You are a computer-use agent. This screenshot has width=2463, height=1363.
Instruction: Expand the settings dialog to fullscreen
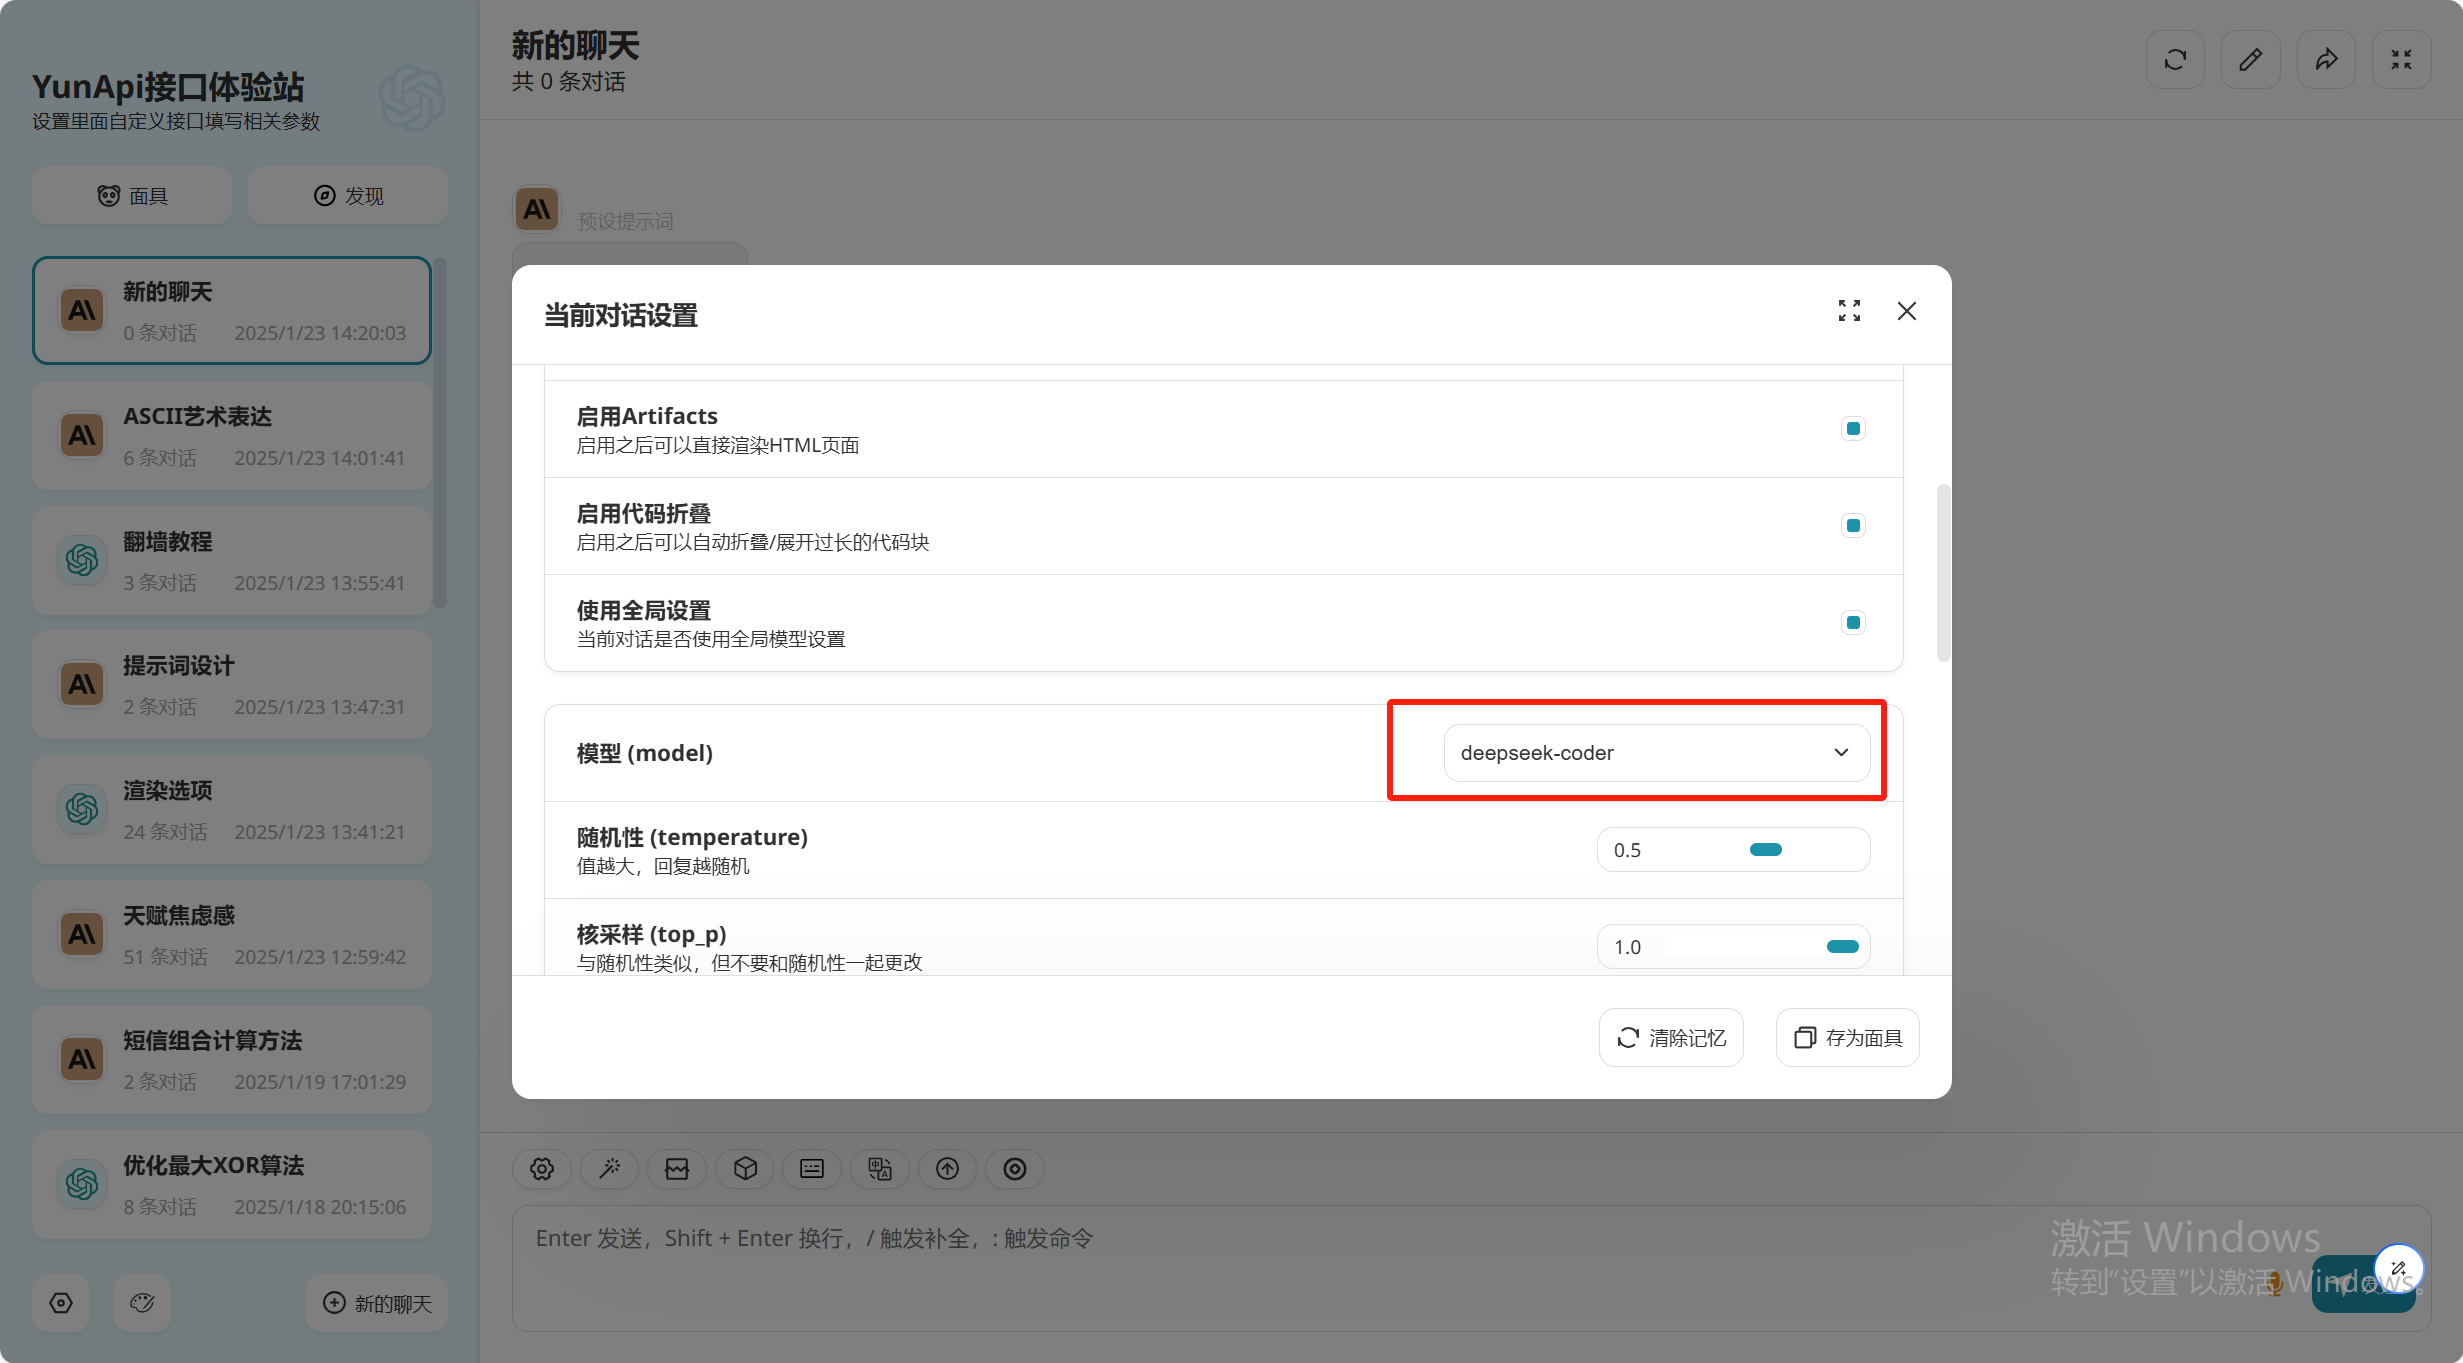[1849, 311]
